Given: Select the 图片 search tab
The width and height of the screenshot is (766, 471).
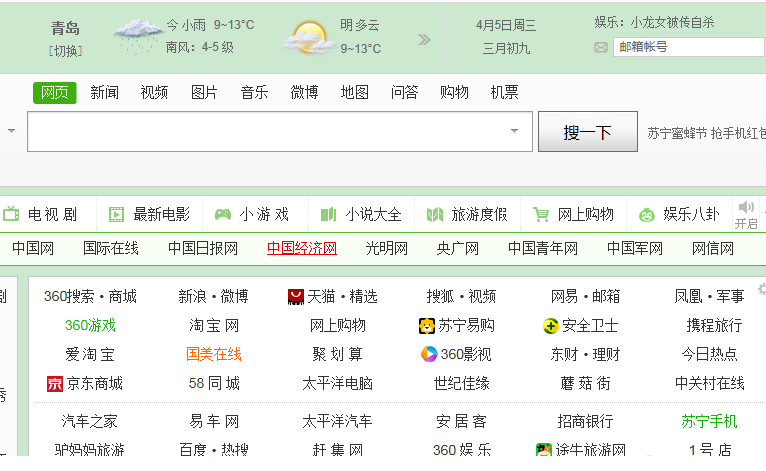Looking at the screenshot, I should [204, 92].
